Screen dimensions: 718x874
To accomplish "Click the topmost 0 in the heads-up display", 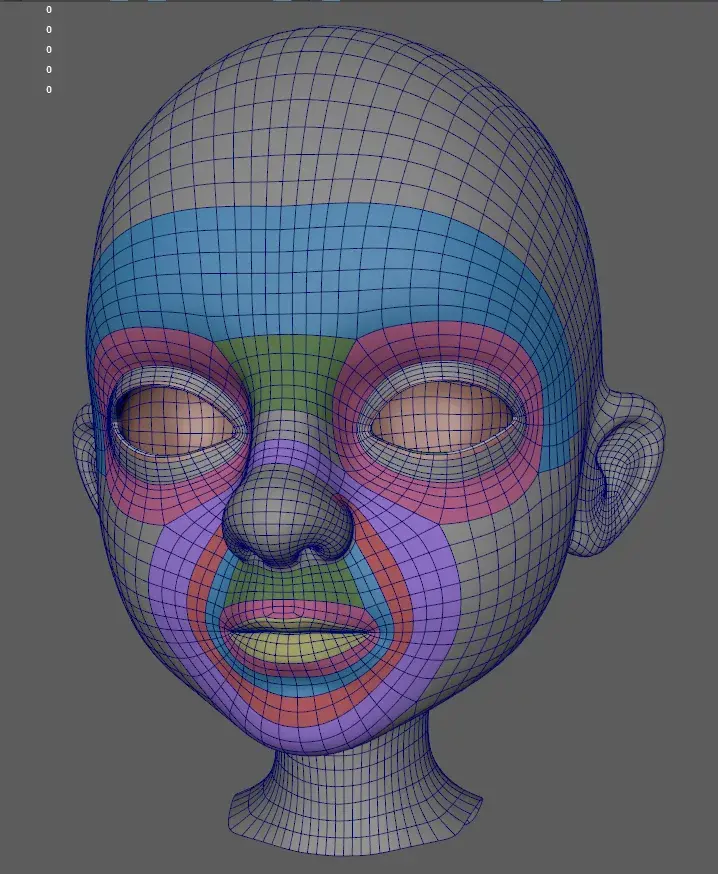I will pos(48,10).
